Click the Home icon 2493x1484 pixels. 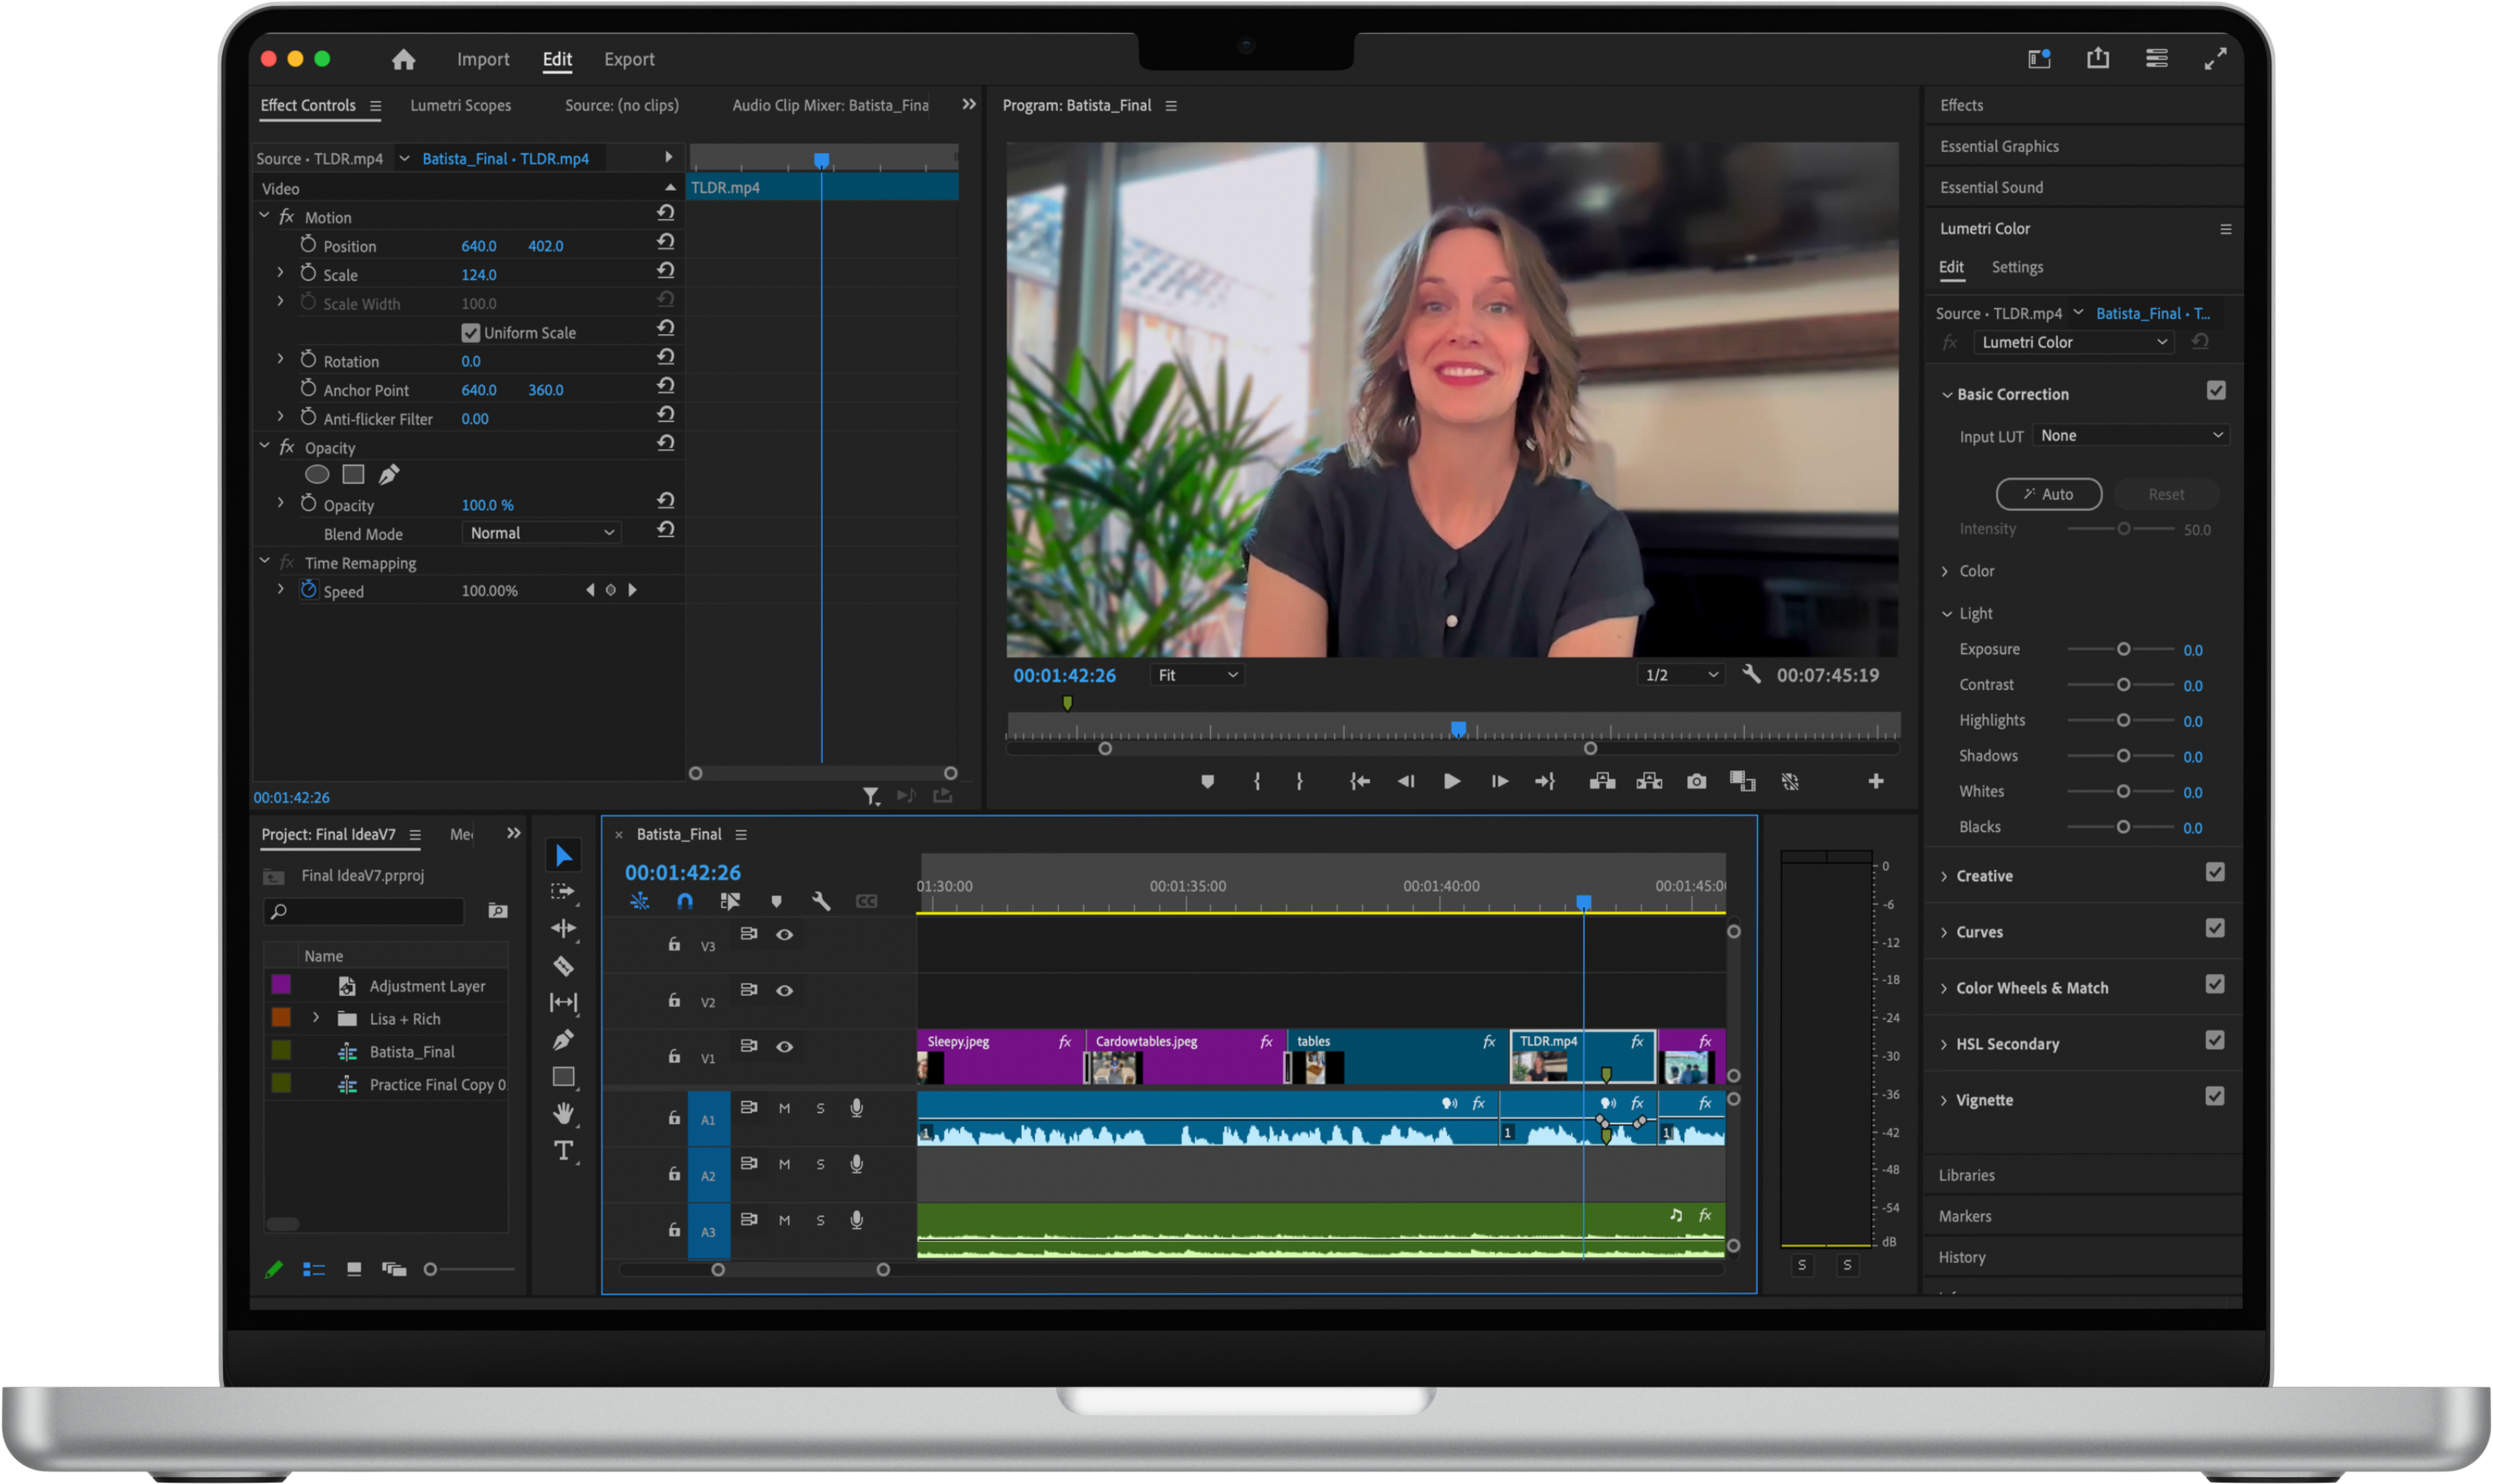[403, 59]
